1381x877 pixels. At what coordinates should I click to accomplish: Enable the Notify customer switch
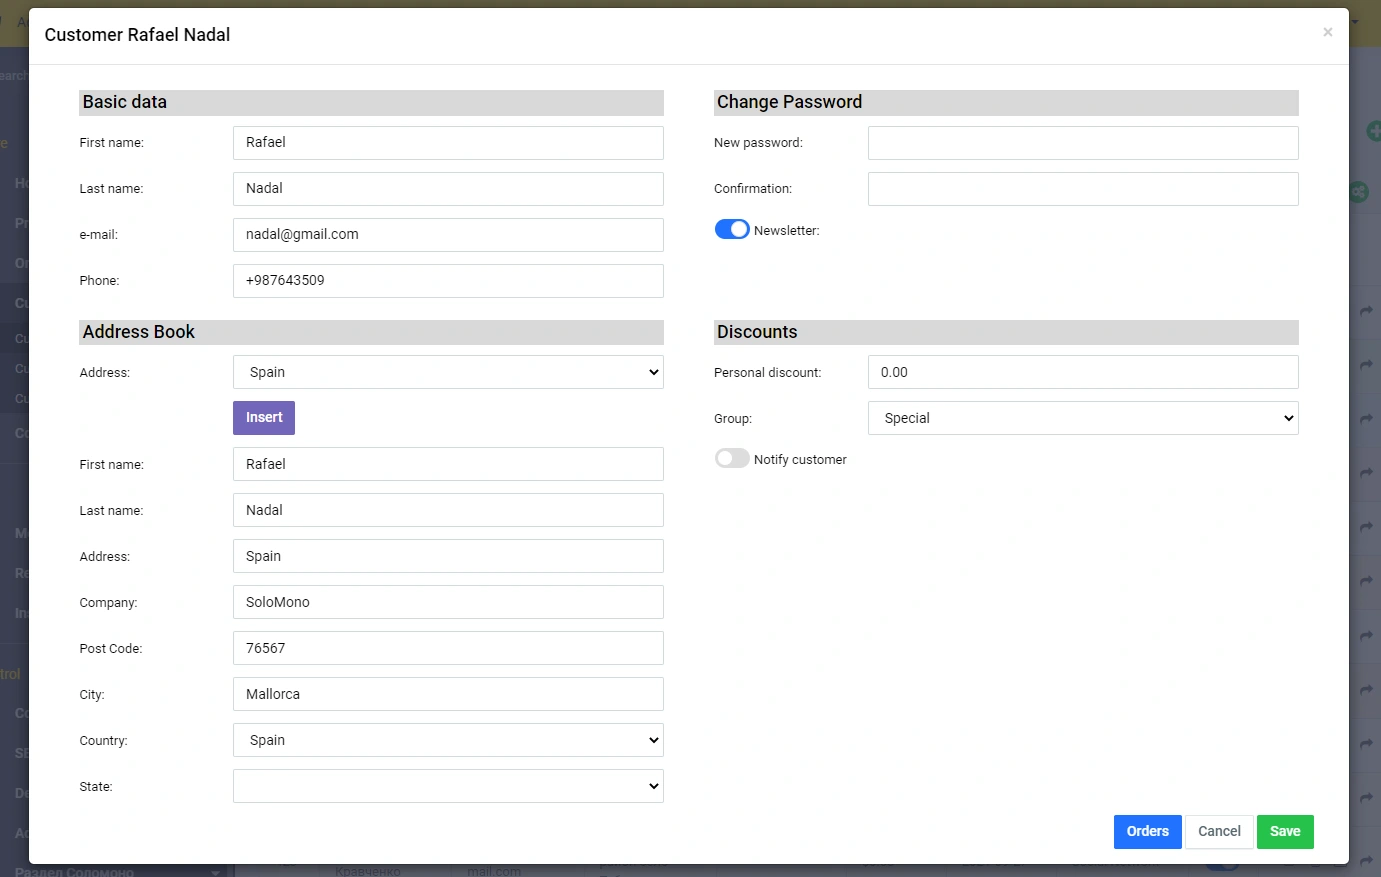point(731,459)
